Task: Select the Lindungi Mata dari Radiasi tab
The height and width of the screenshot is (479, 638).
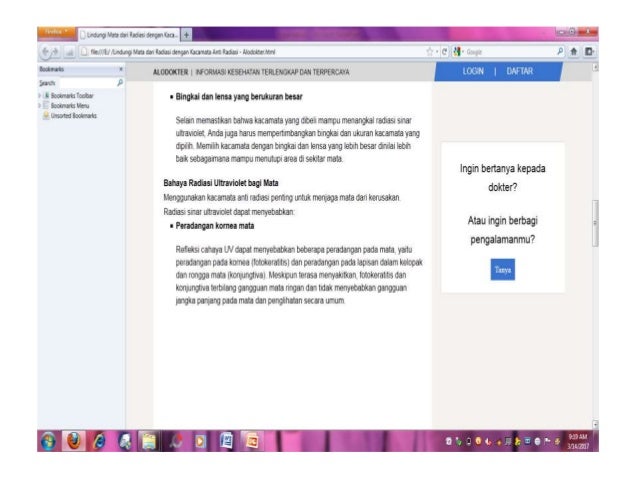Action: tap(129, 35)
